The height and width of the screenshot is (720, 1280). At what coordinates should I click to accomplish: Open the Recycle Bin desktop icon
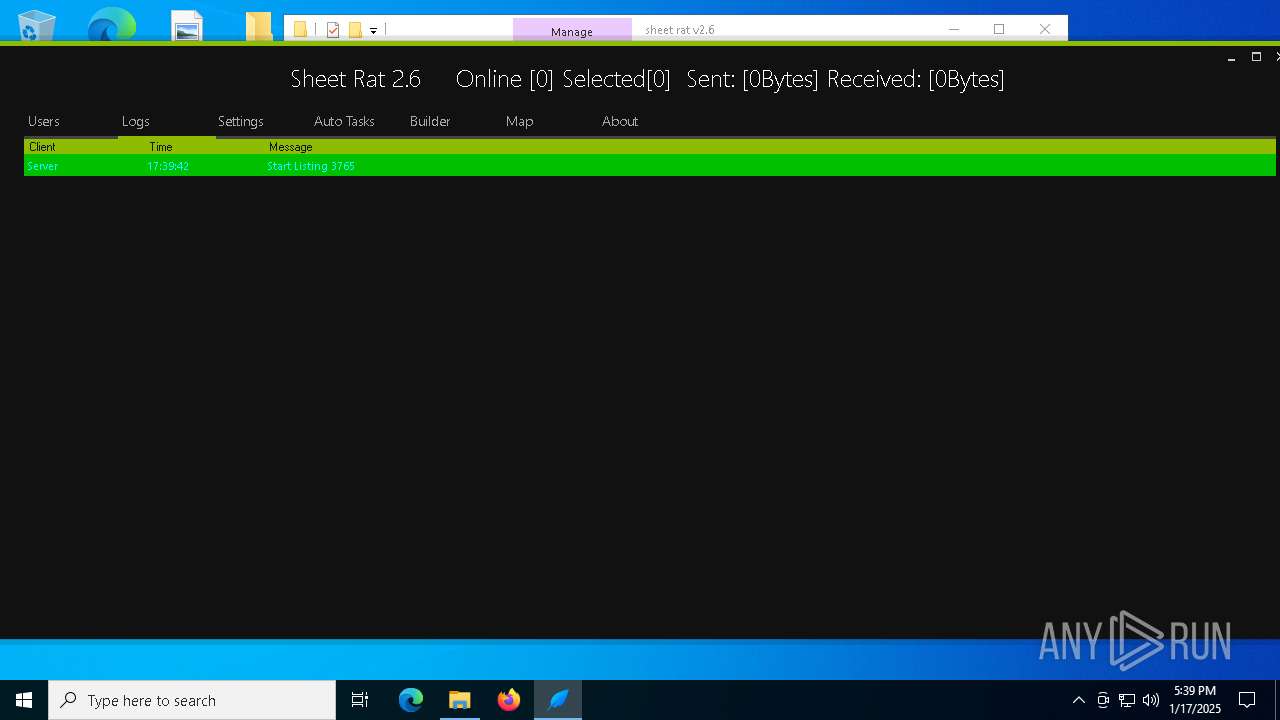point(37,25)
